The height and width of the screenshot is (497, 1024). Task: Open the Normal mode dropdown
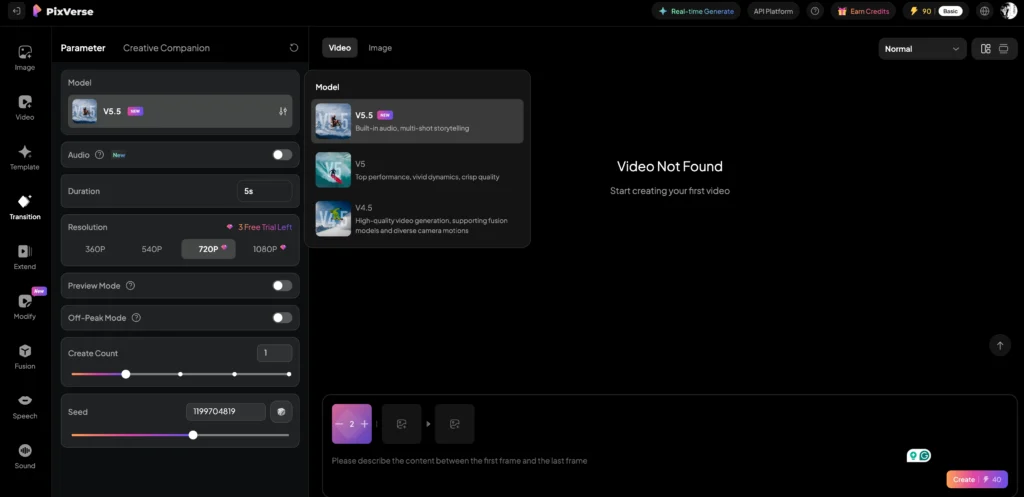coord(922,49)
